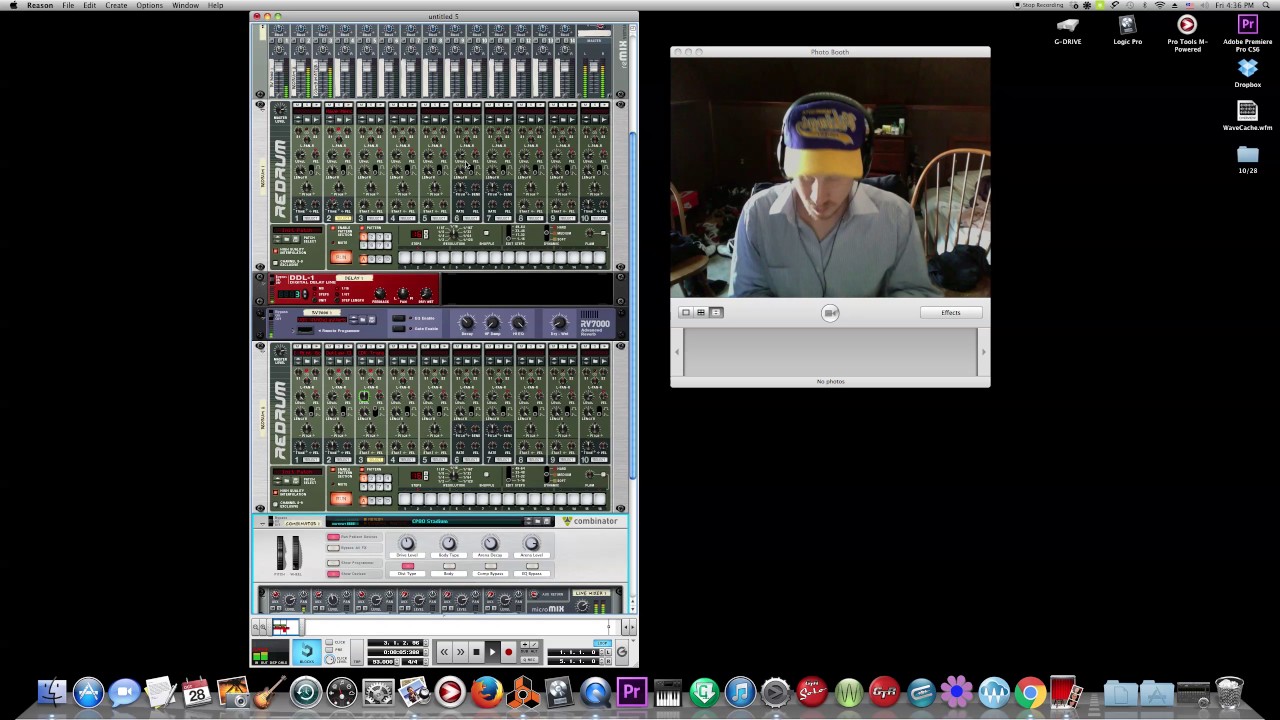Click the transport Fast Forward button

[x=460, y=652]
